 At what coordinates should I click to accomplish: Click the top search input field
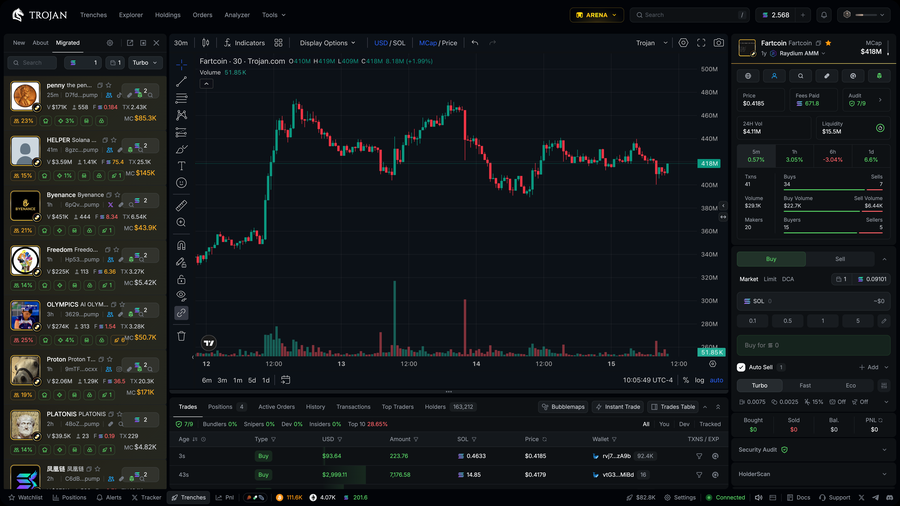tap(689, 15)
